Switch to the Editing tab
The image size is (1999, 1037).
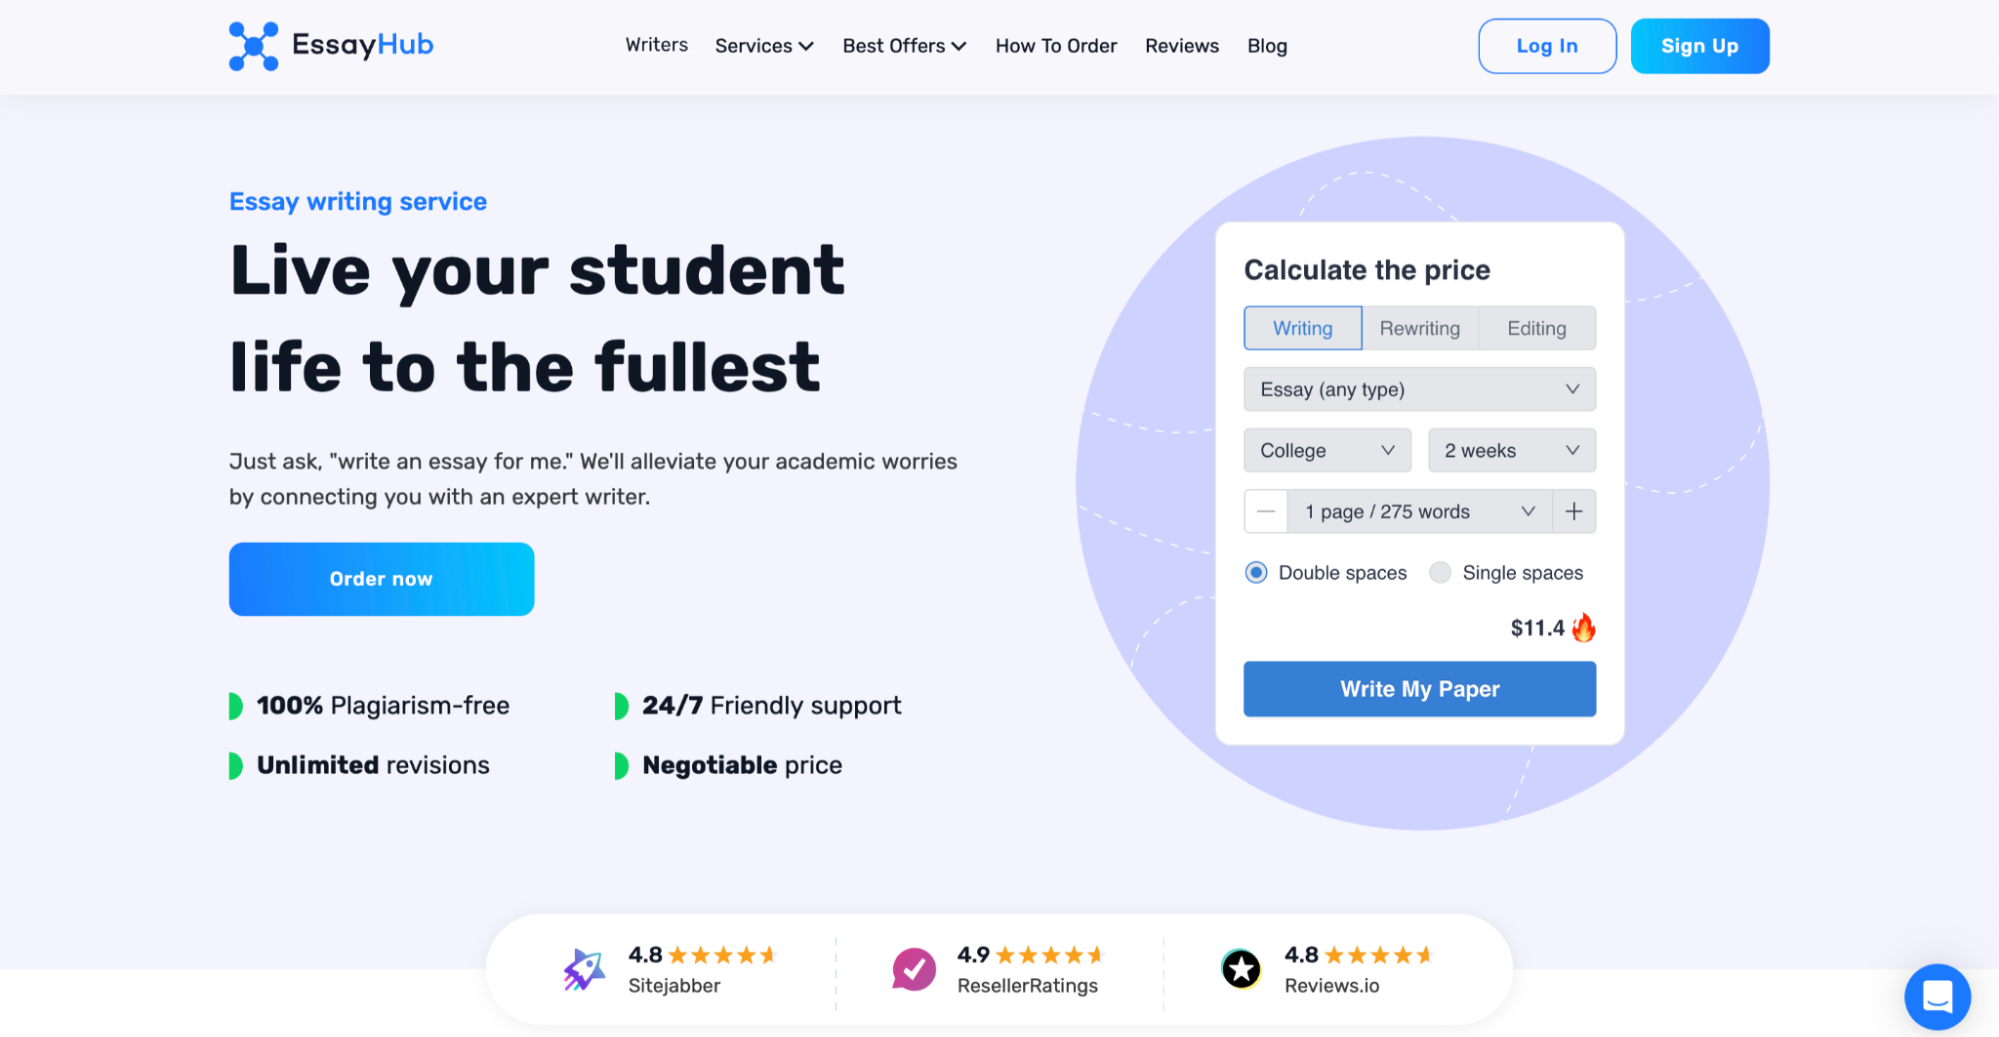[1536, 329]
